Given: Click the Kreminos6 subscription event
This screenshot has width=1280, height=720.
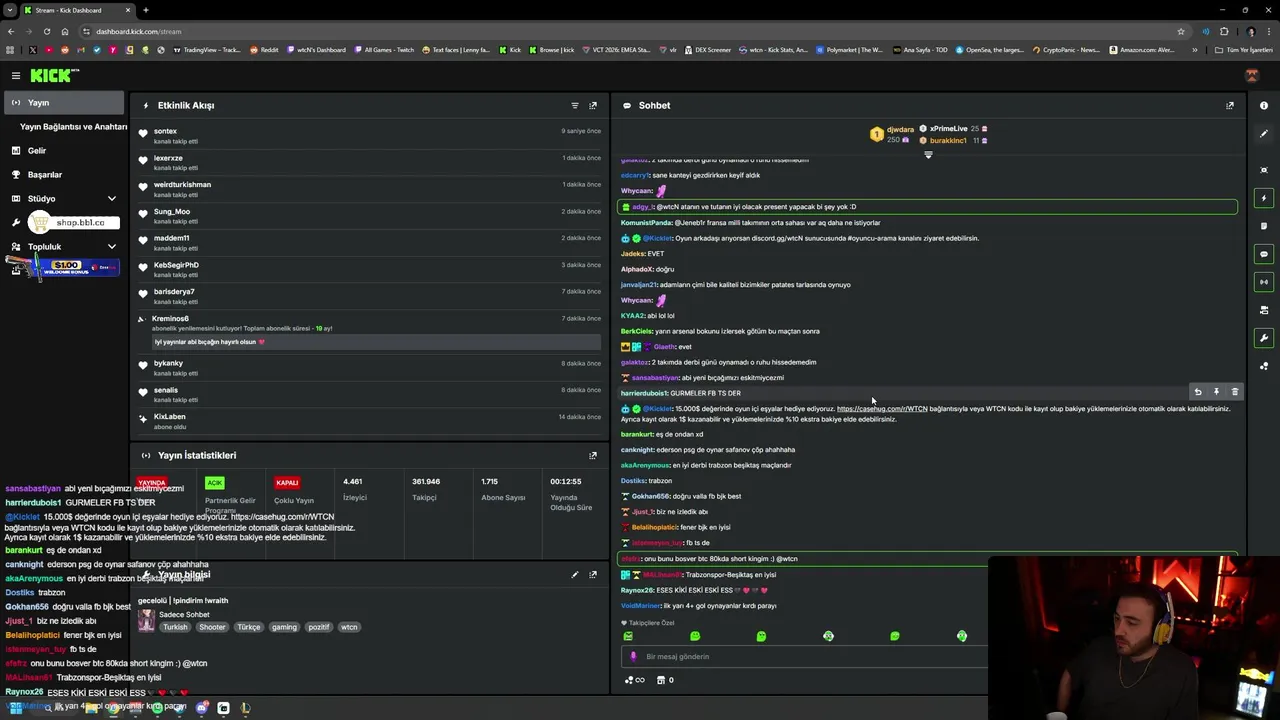Looking at the screenshot, I should click(x=370, y=331).
